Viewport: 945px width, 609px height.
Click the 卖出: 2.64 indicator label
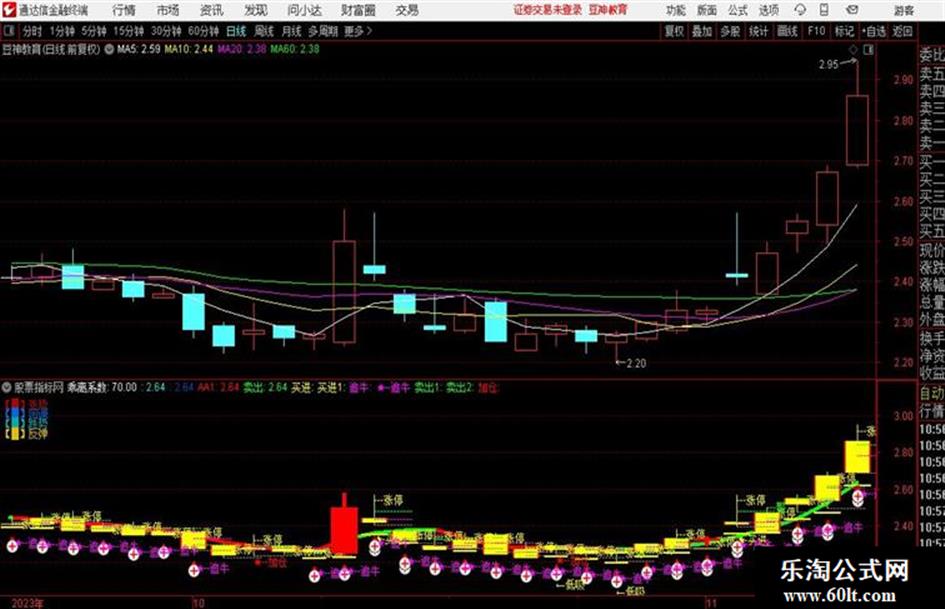[265, 387]
